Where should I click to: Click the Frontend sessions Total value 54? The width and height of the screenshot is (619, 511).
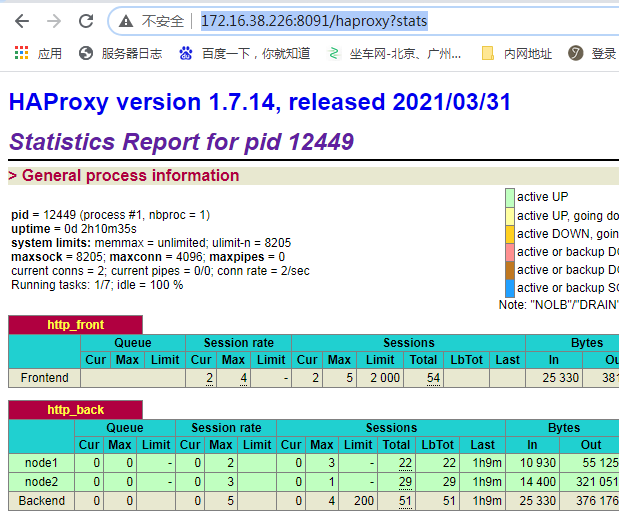(433, 378)
